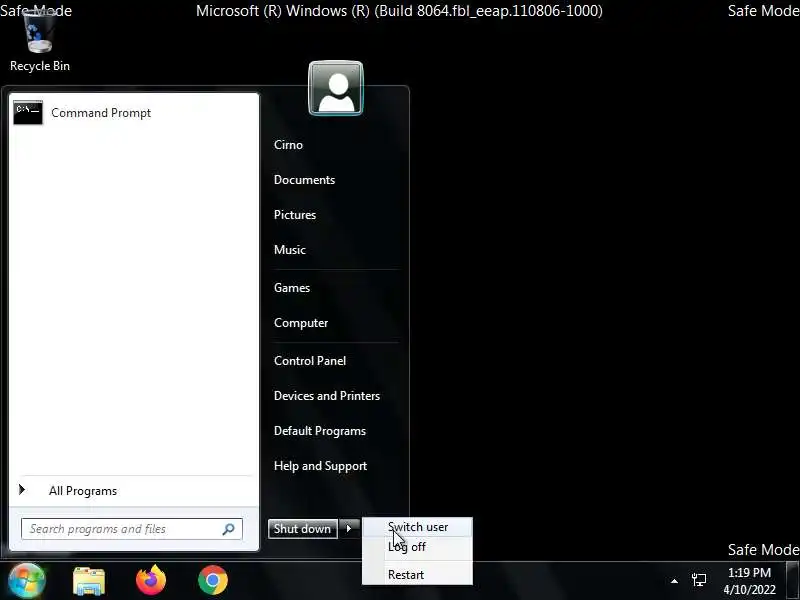800x600 pixels.
Task: Click the Show desktop button
Action: [793, 581]
